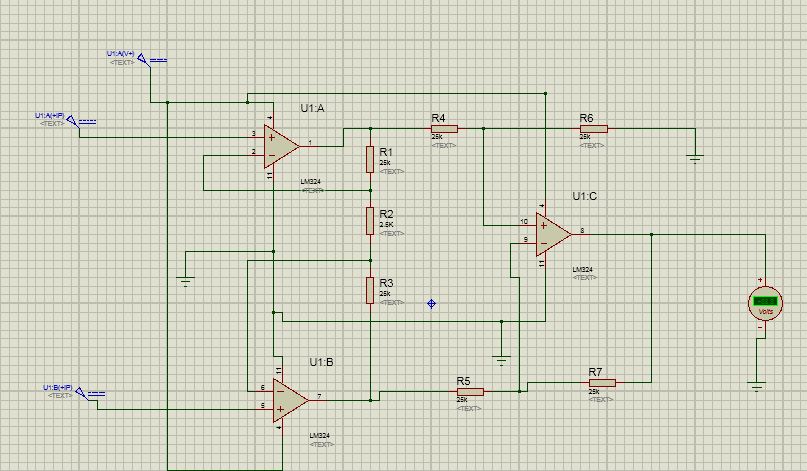807x471 pixels.
Task: Select resistor R1 component body
Action: 370,159
